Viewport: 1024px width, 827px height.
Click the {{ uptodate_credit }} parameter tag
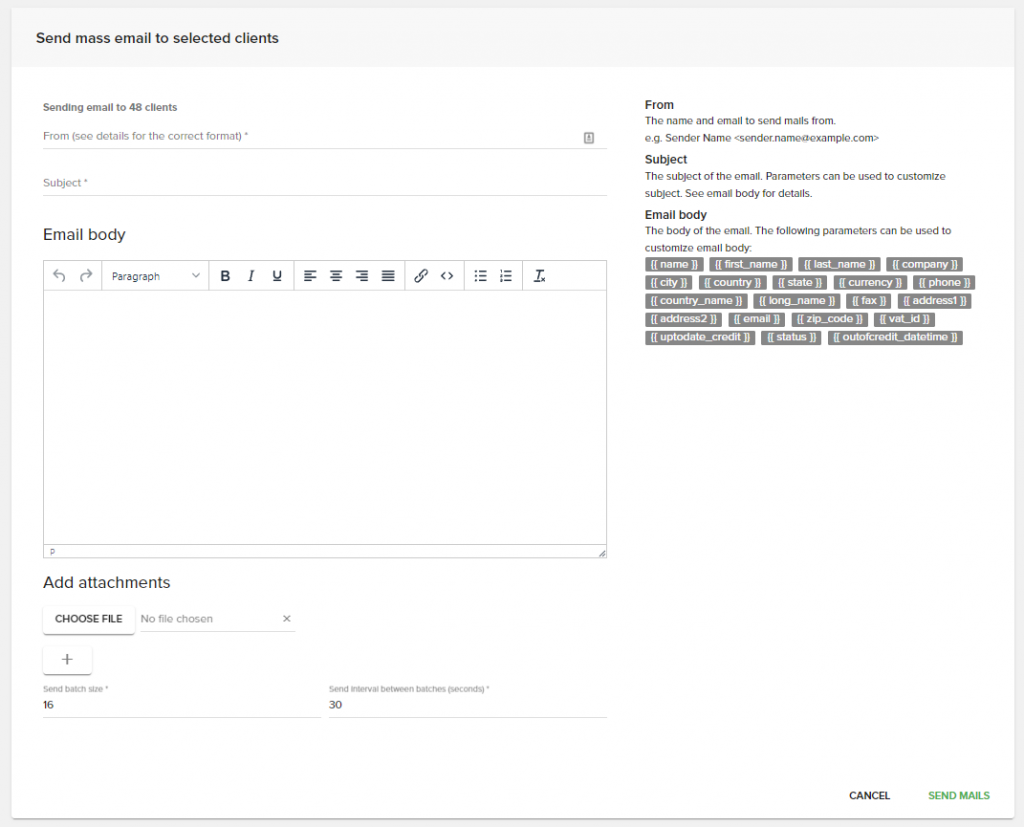tap(700, 337)
